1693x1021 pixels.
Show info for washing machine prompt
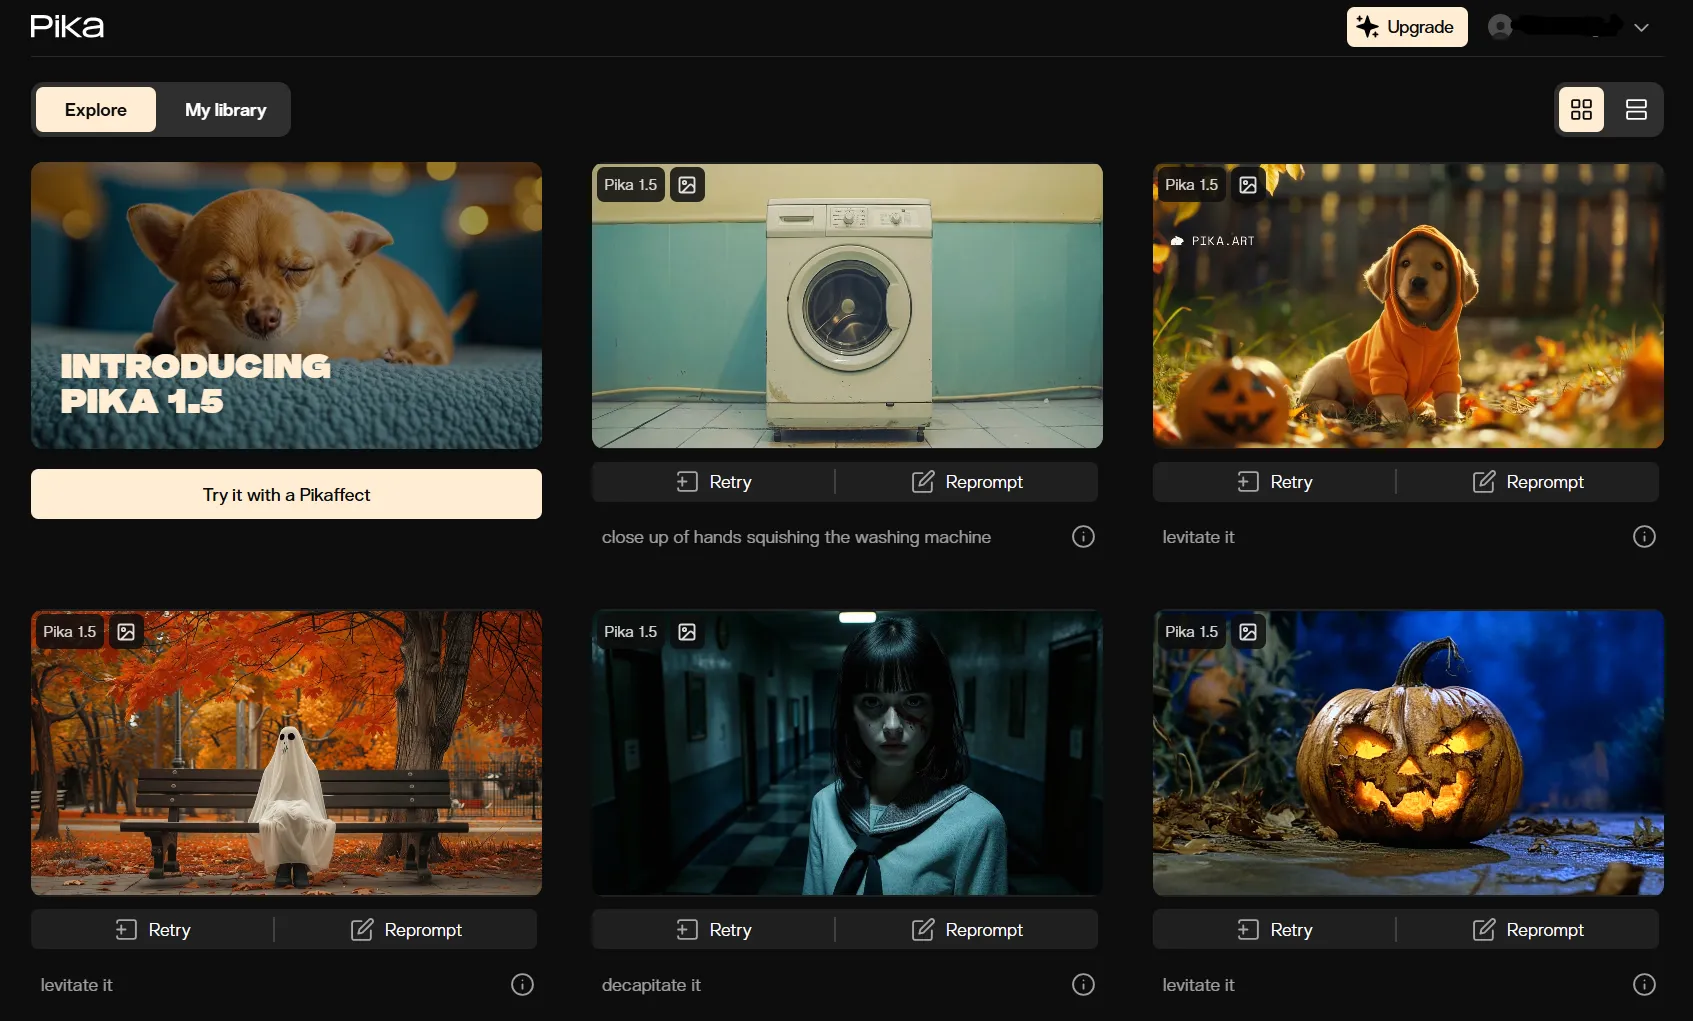pyautogui.click(x=1083, y=537)
